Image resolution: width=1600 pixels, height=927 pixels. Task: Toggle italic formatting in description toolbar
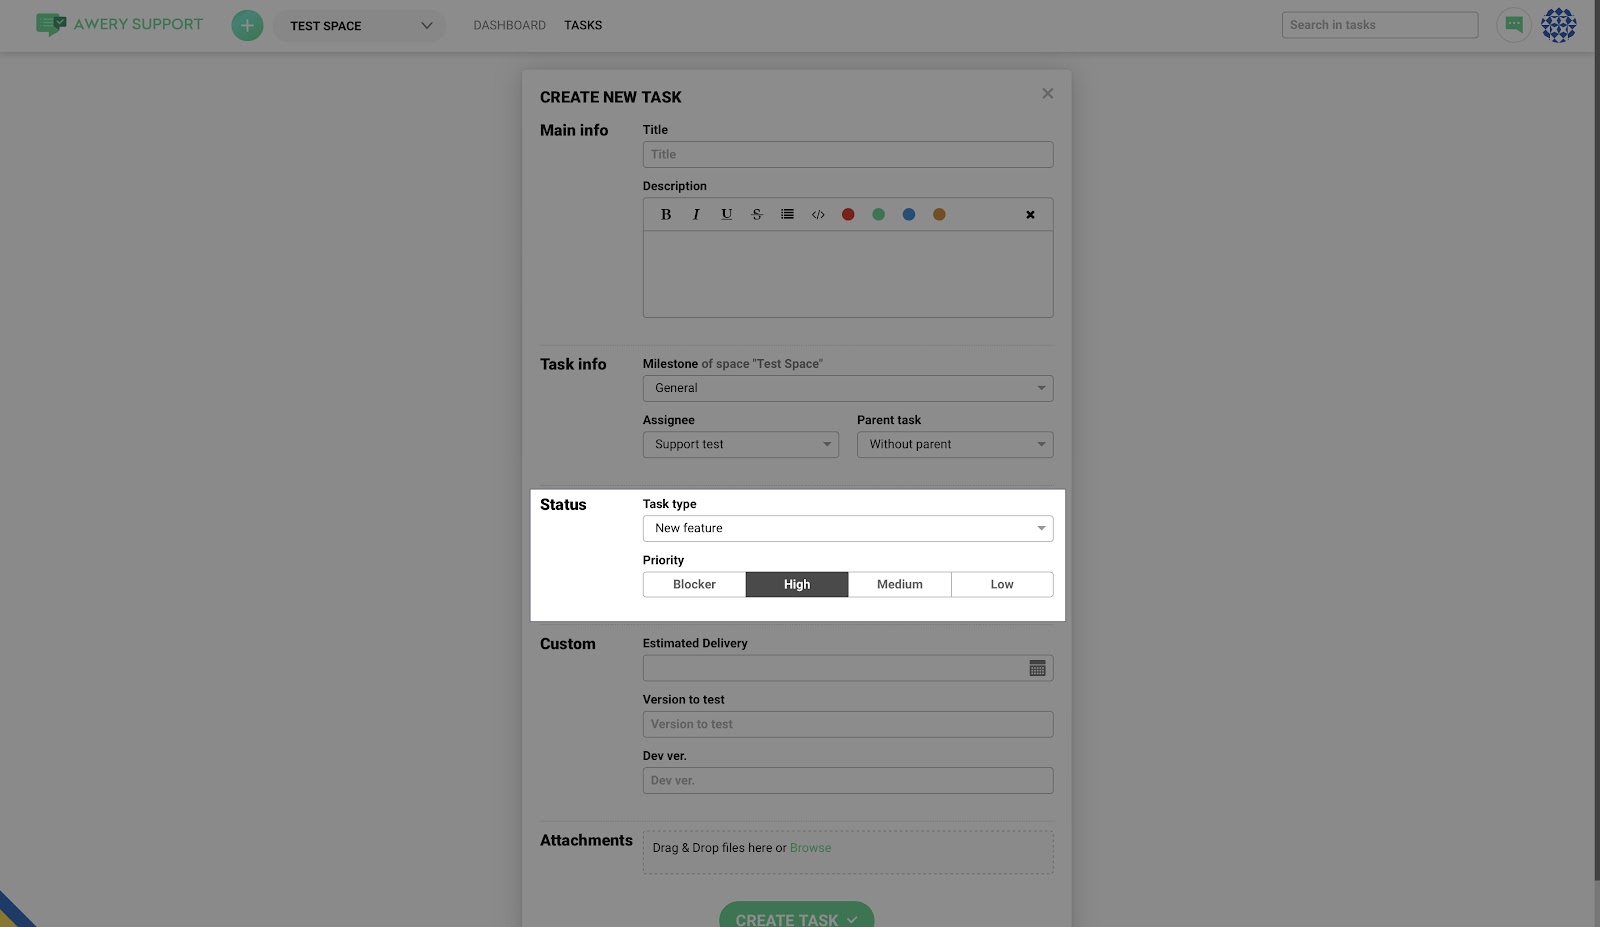(x=696, y=214)
